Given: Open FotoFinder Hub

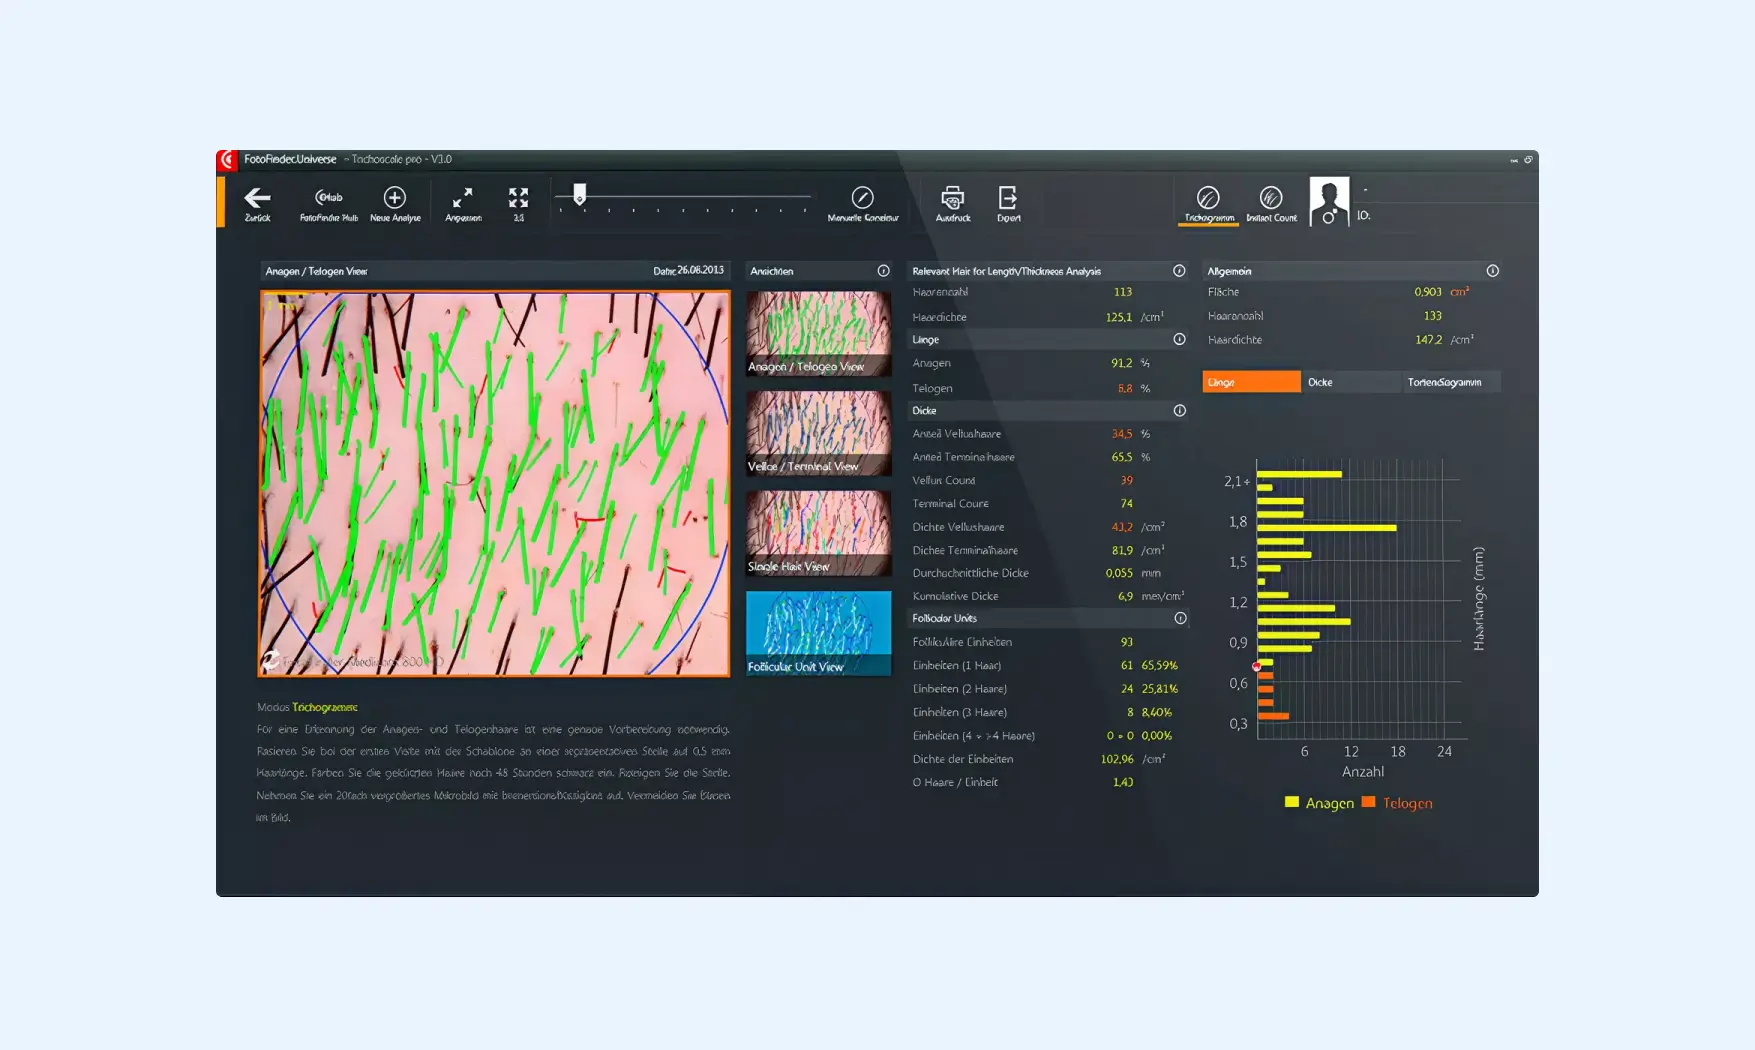Looking at the screenshot, I should [x=328, y=201].
